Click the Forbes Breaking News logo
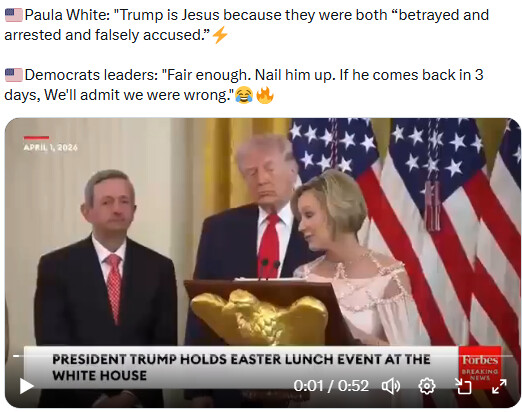Screen dimensions: 522x412 pyautogui.click(x=480, y=367)
